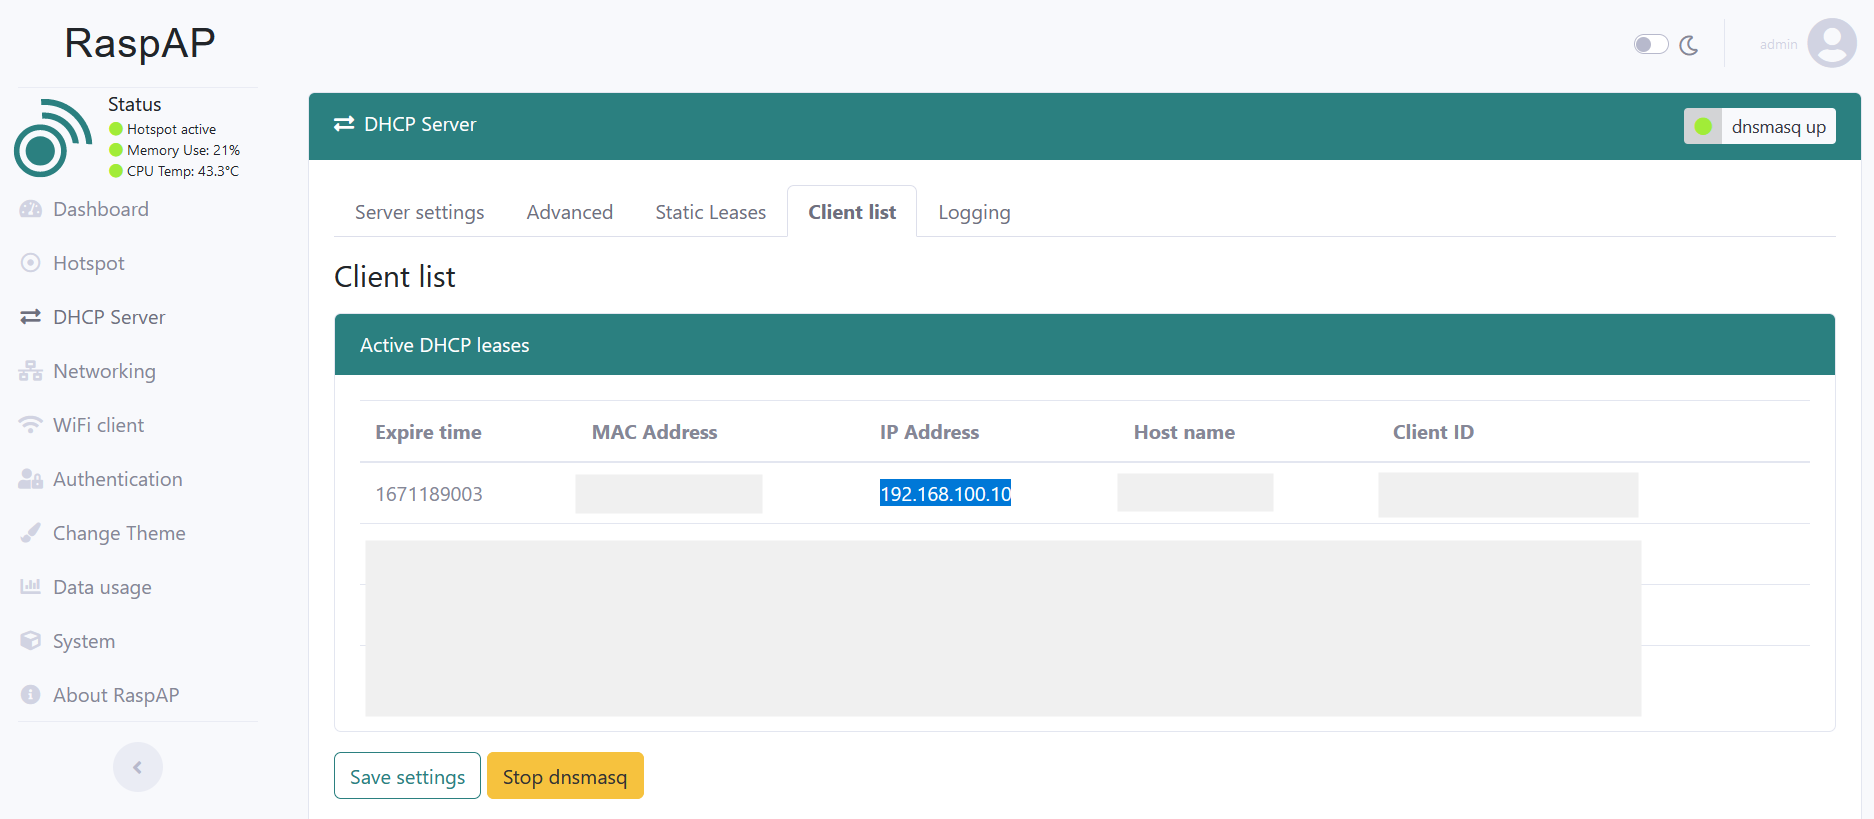Screen dimensions: 1874x819
Task: Click the About RaspAP info icon
Action: click(x=31, y=695)
